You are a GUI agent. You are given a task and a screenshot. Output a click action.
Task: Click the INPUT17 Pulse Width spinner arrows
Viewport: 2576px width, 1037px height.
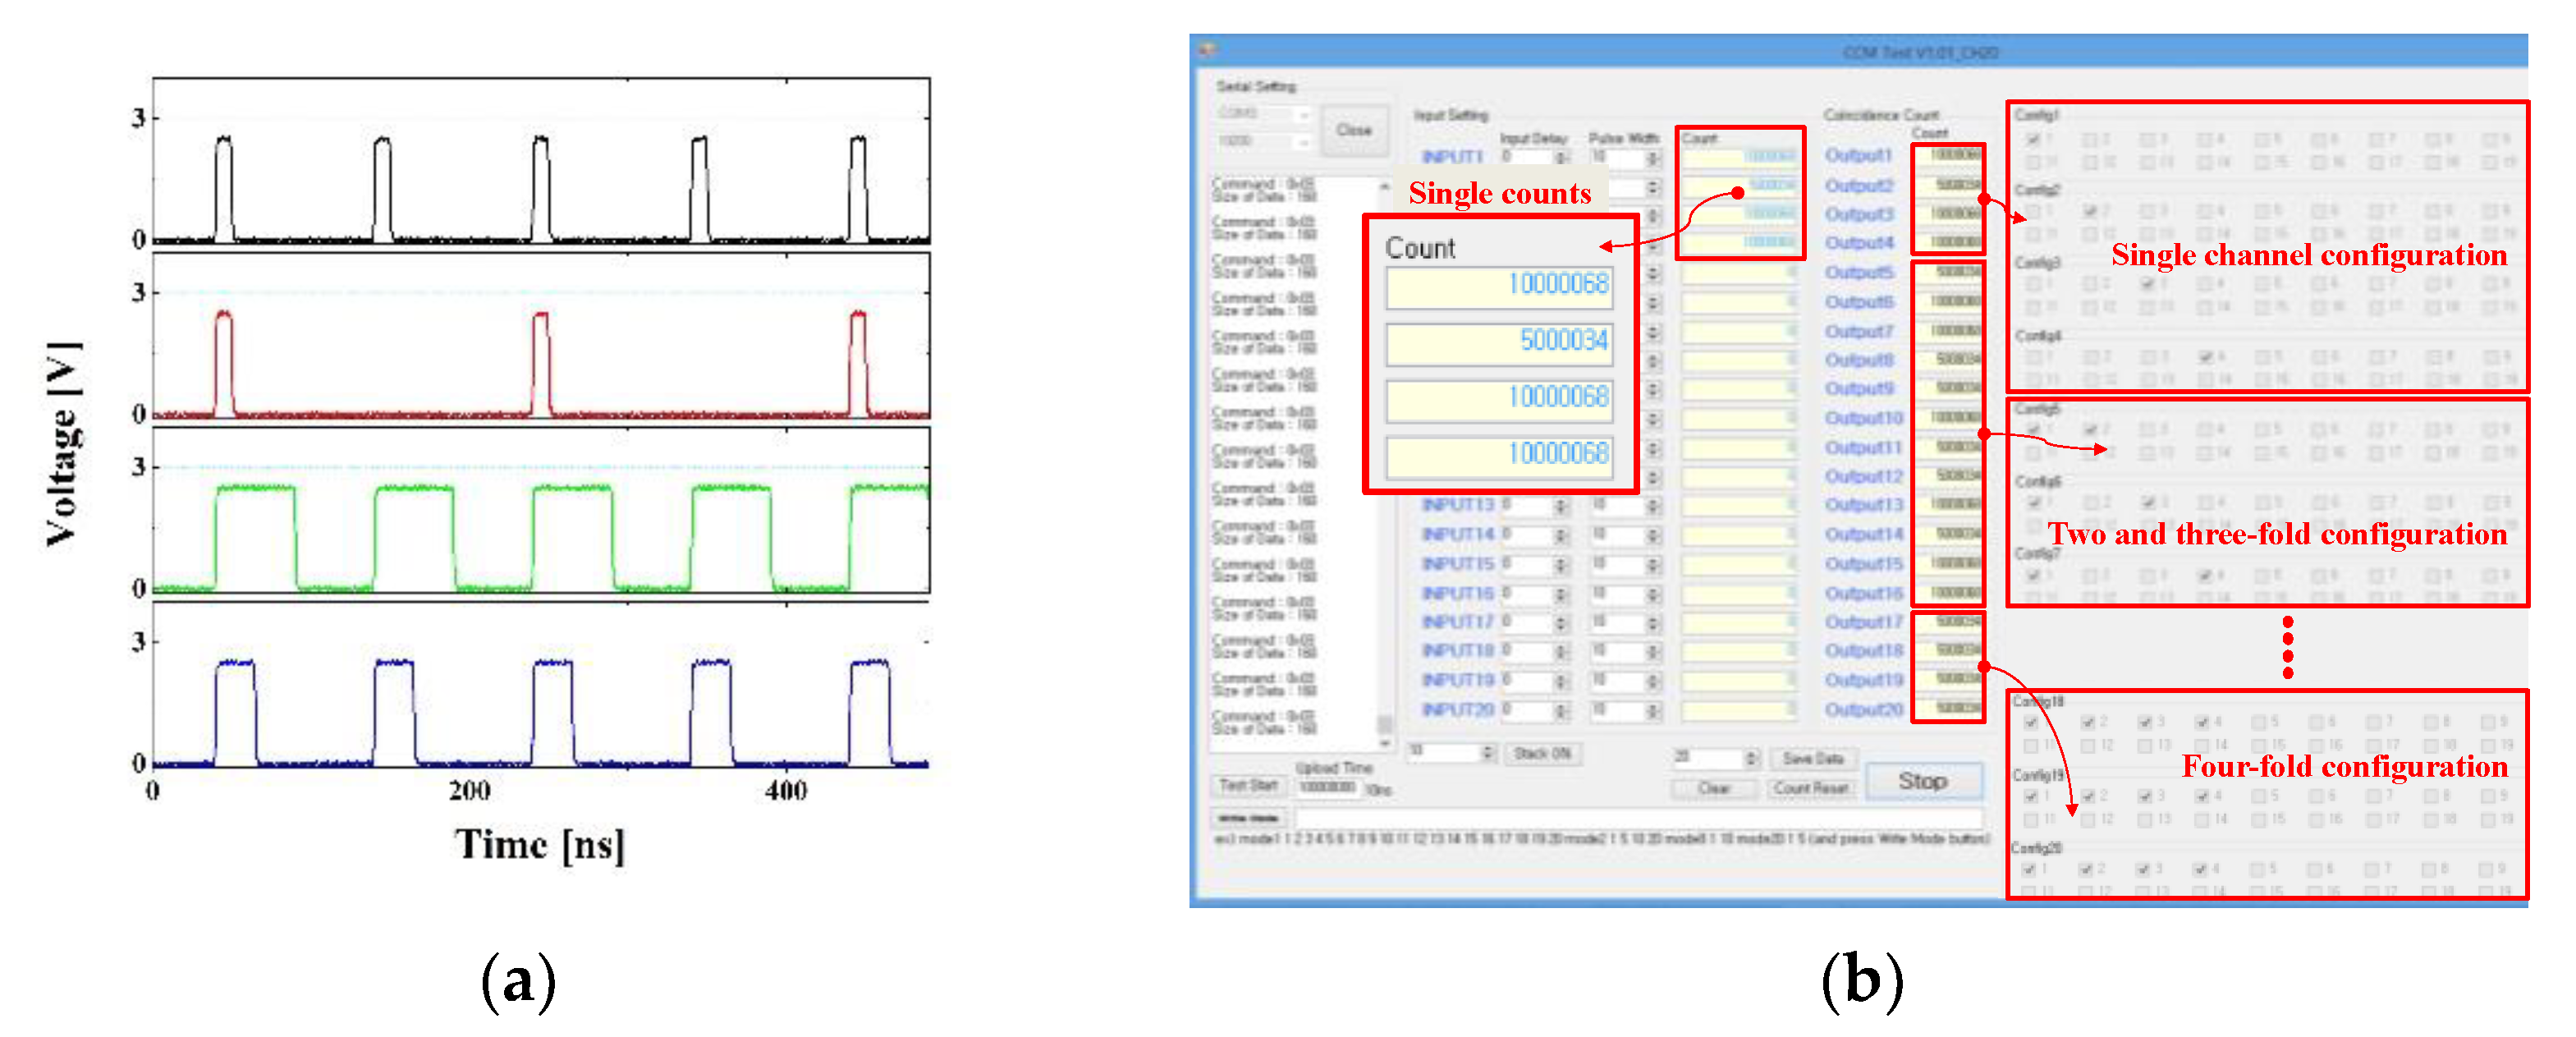(1652, 623)
